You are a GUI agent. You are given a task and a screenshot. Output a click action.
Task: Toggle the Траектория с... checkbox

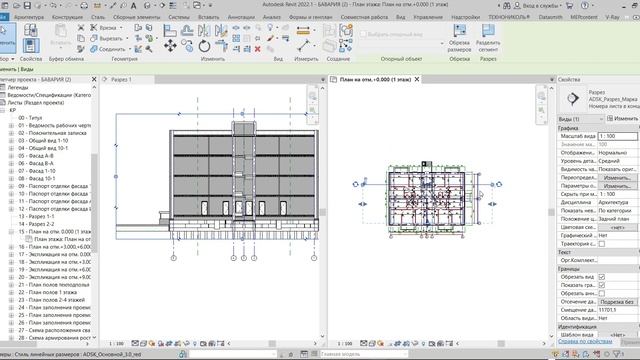(x=602, y=244)
